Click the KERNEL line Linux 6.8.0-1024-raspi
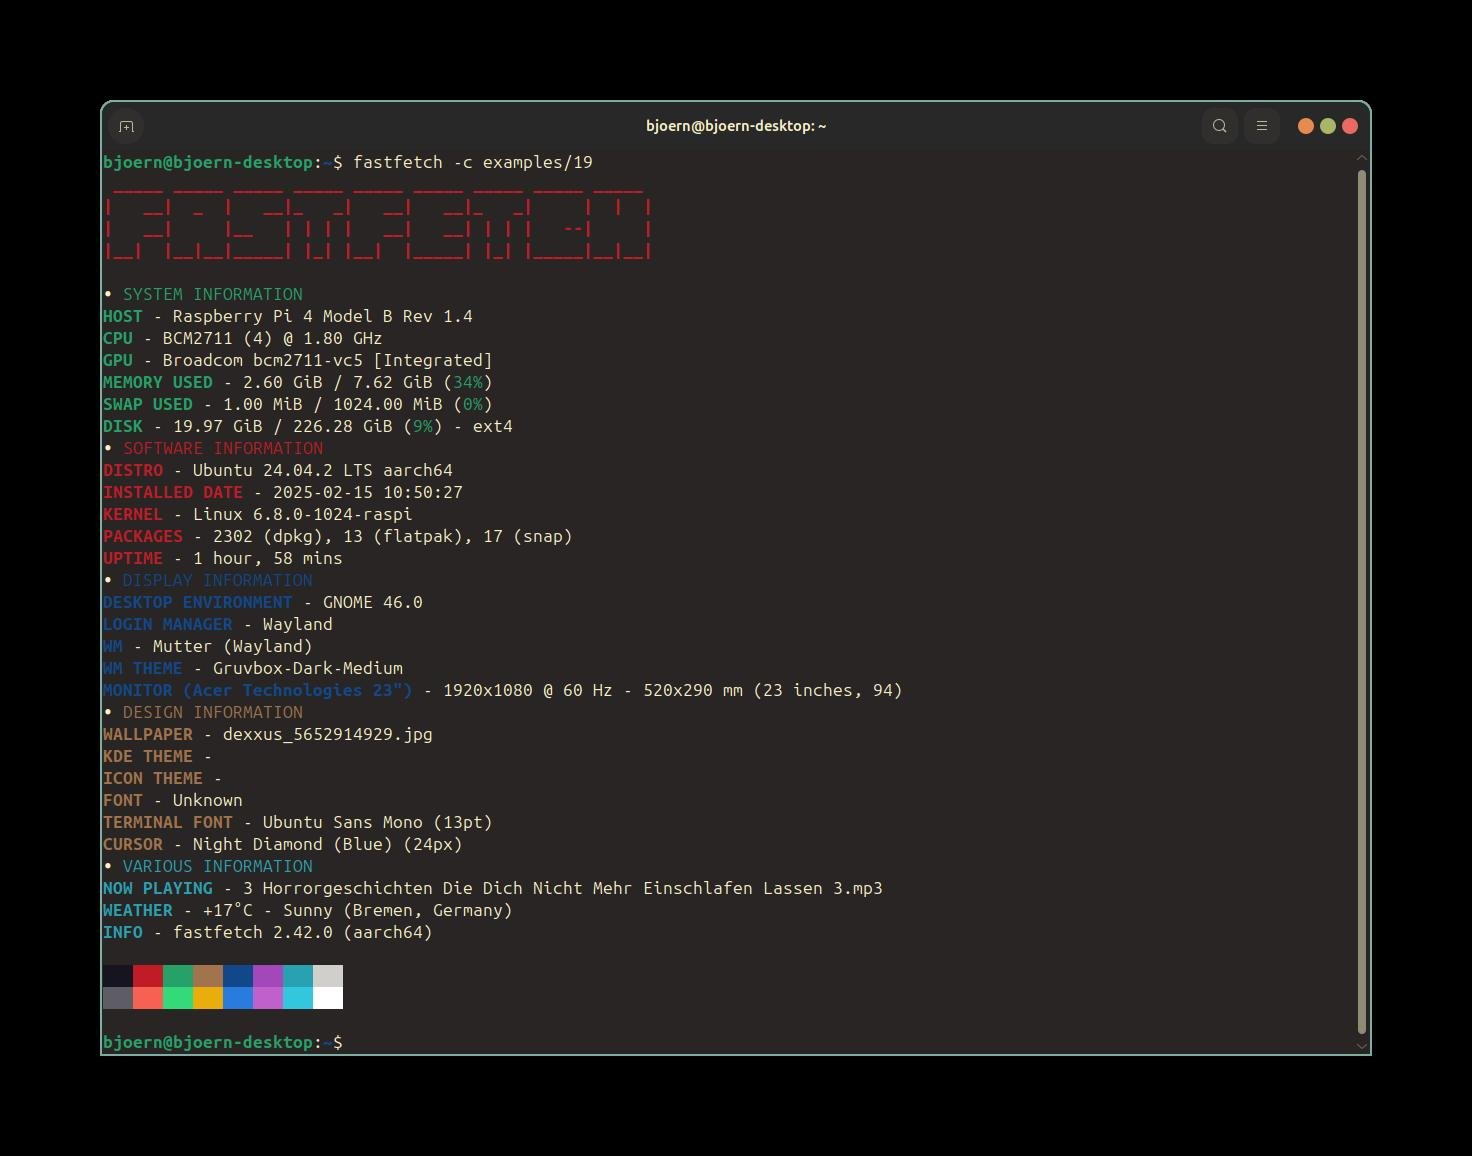The width and height of the screenshot is (1472, 1156). pos(258,514)
